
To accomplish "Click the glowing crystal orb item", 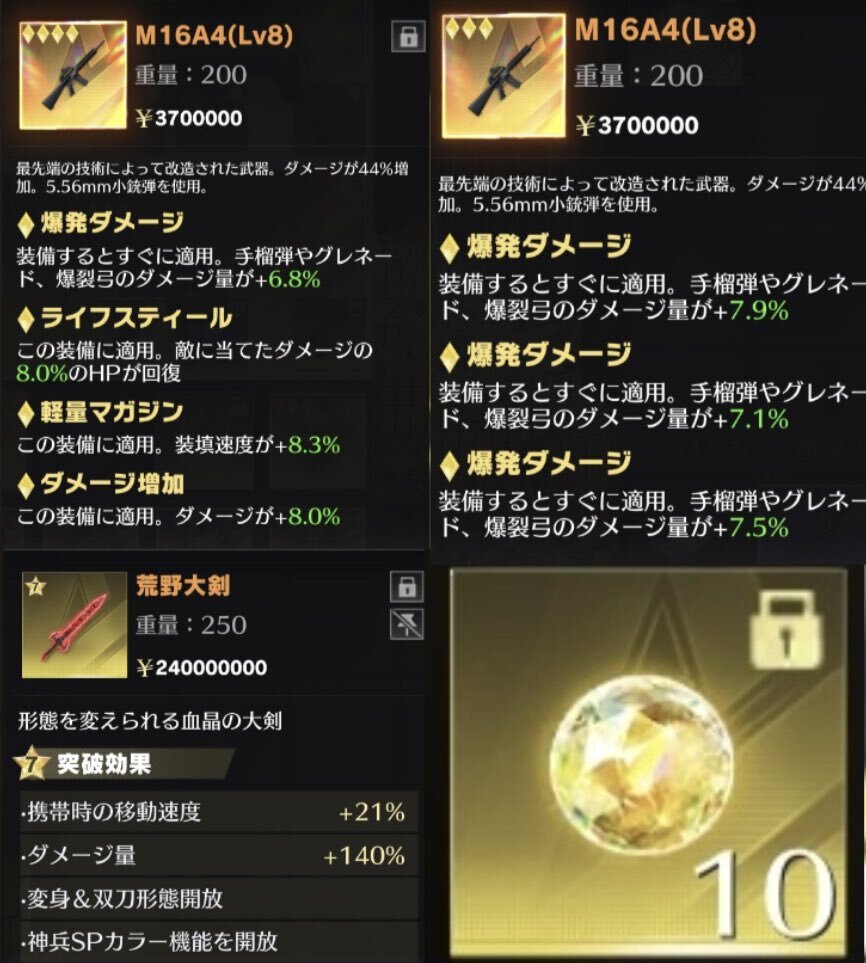I will point(642,763).
